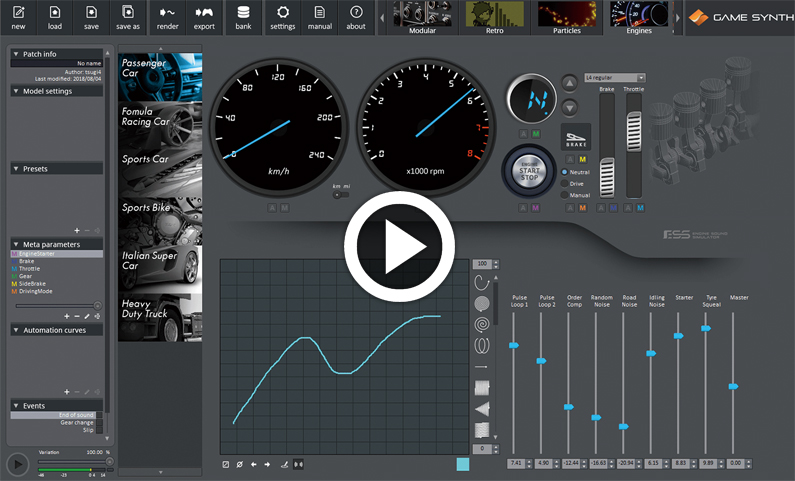Screen dimensions: 795x481
Task: Switch to the Modular model tab
Action: click(422, 18)
